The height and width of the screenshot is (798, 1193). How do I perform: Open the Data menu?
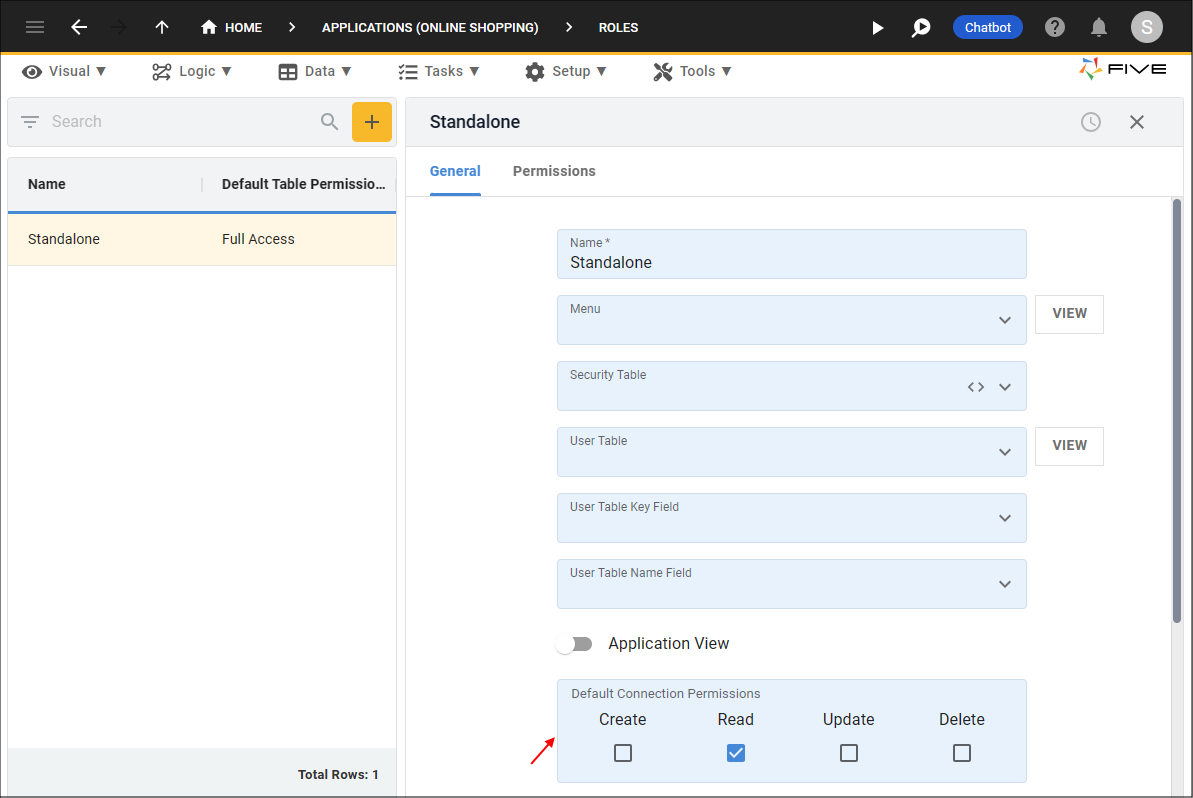pyautogui.click(x=315, y=72)
